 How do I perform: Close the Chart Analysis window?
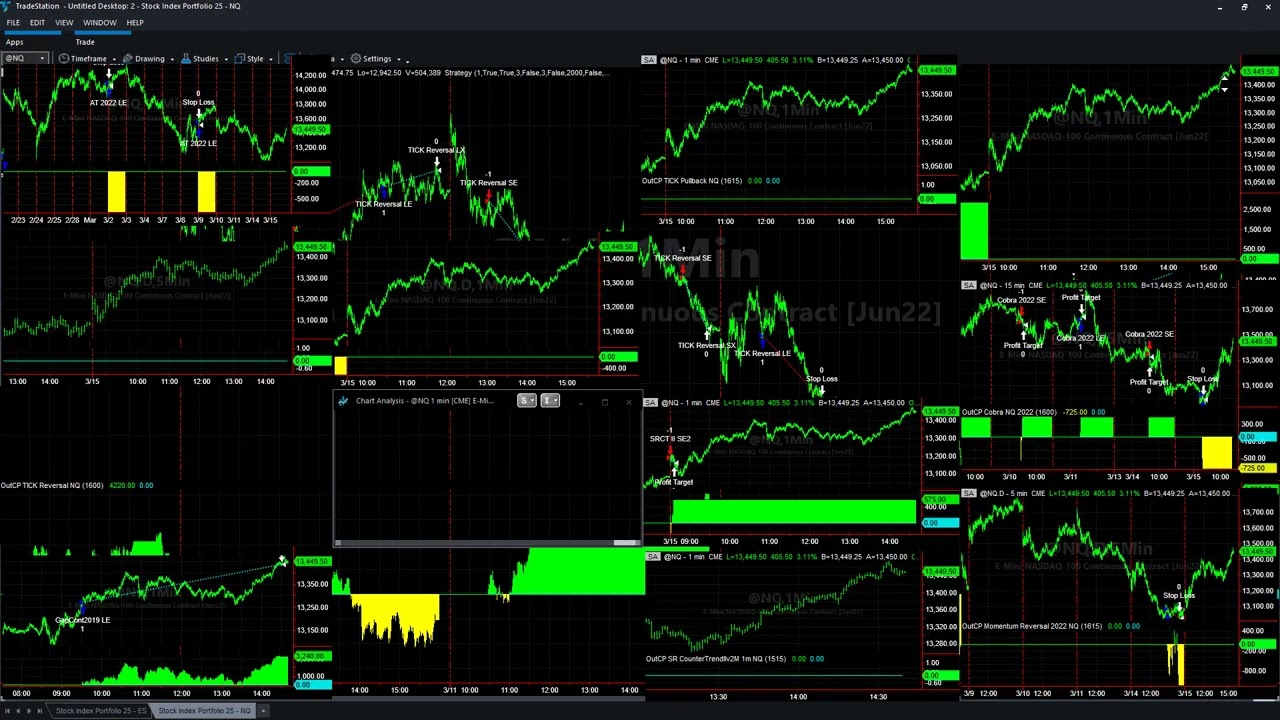click(628, 402)
